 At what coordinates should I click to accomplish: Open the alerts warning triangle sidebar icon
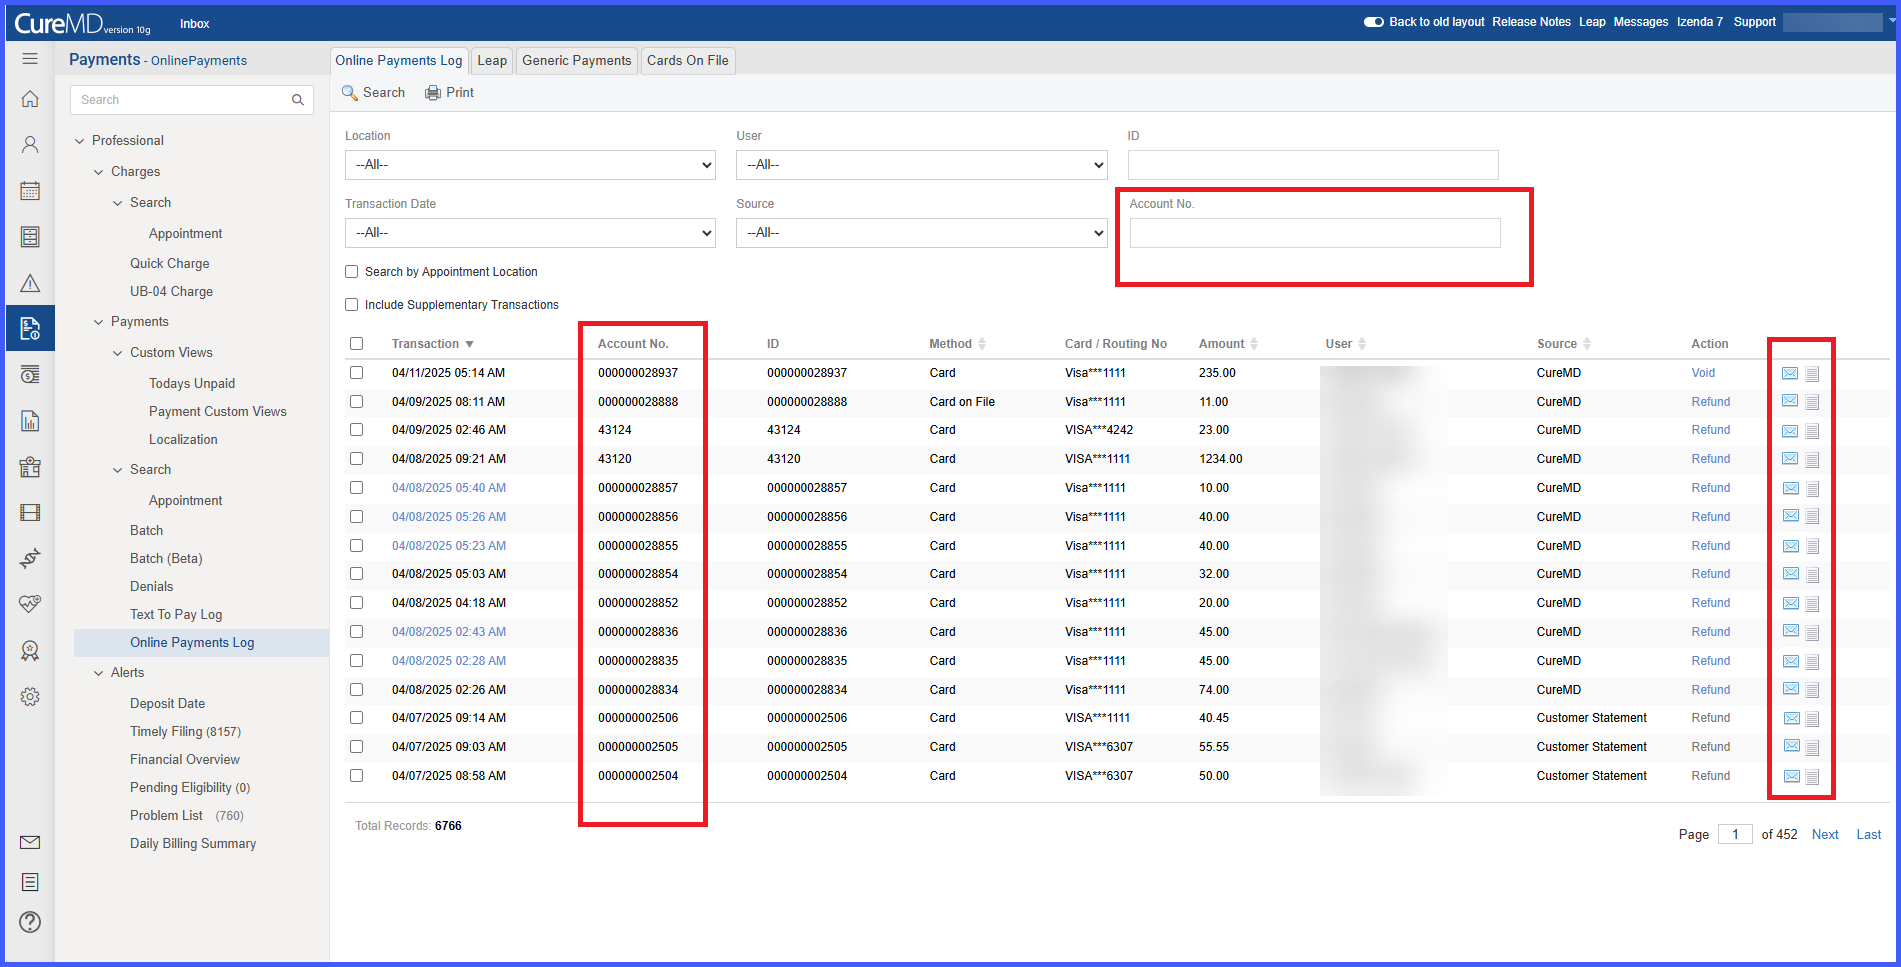pyautogui.click(x=30, y=283)
